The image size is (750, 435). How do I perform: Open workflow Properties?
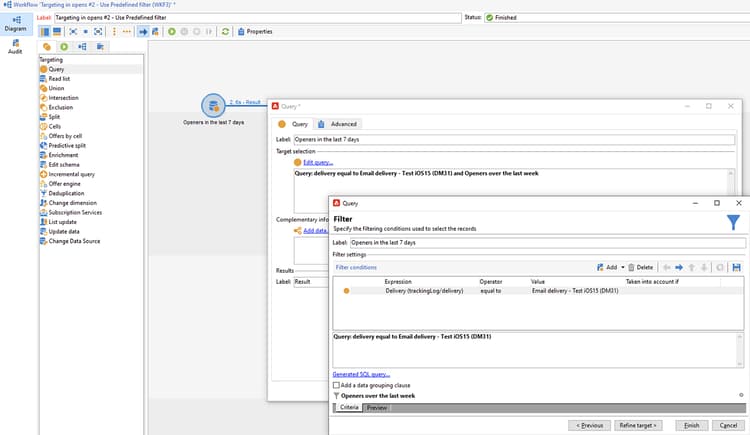click(x=255, y=32)
